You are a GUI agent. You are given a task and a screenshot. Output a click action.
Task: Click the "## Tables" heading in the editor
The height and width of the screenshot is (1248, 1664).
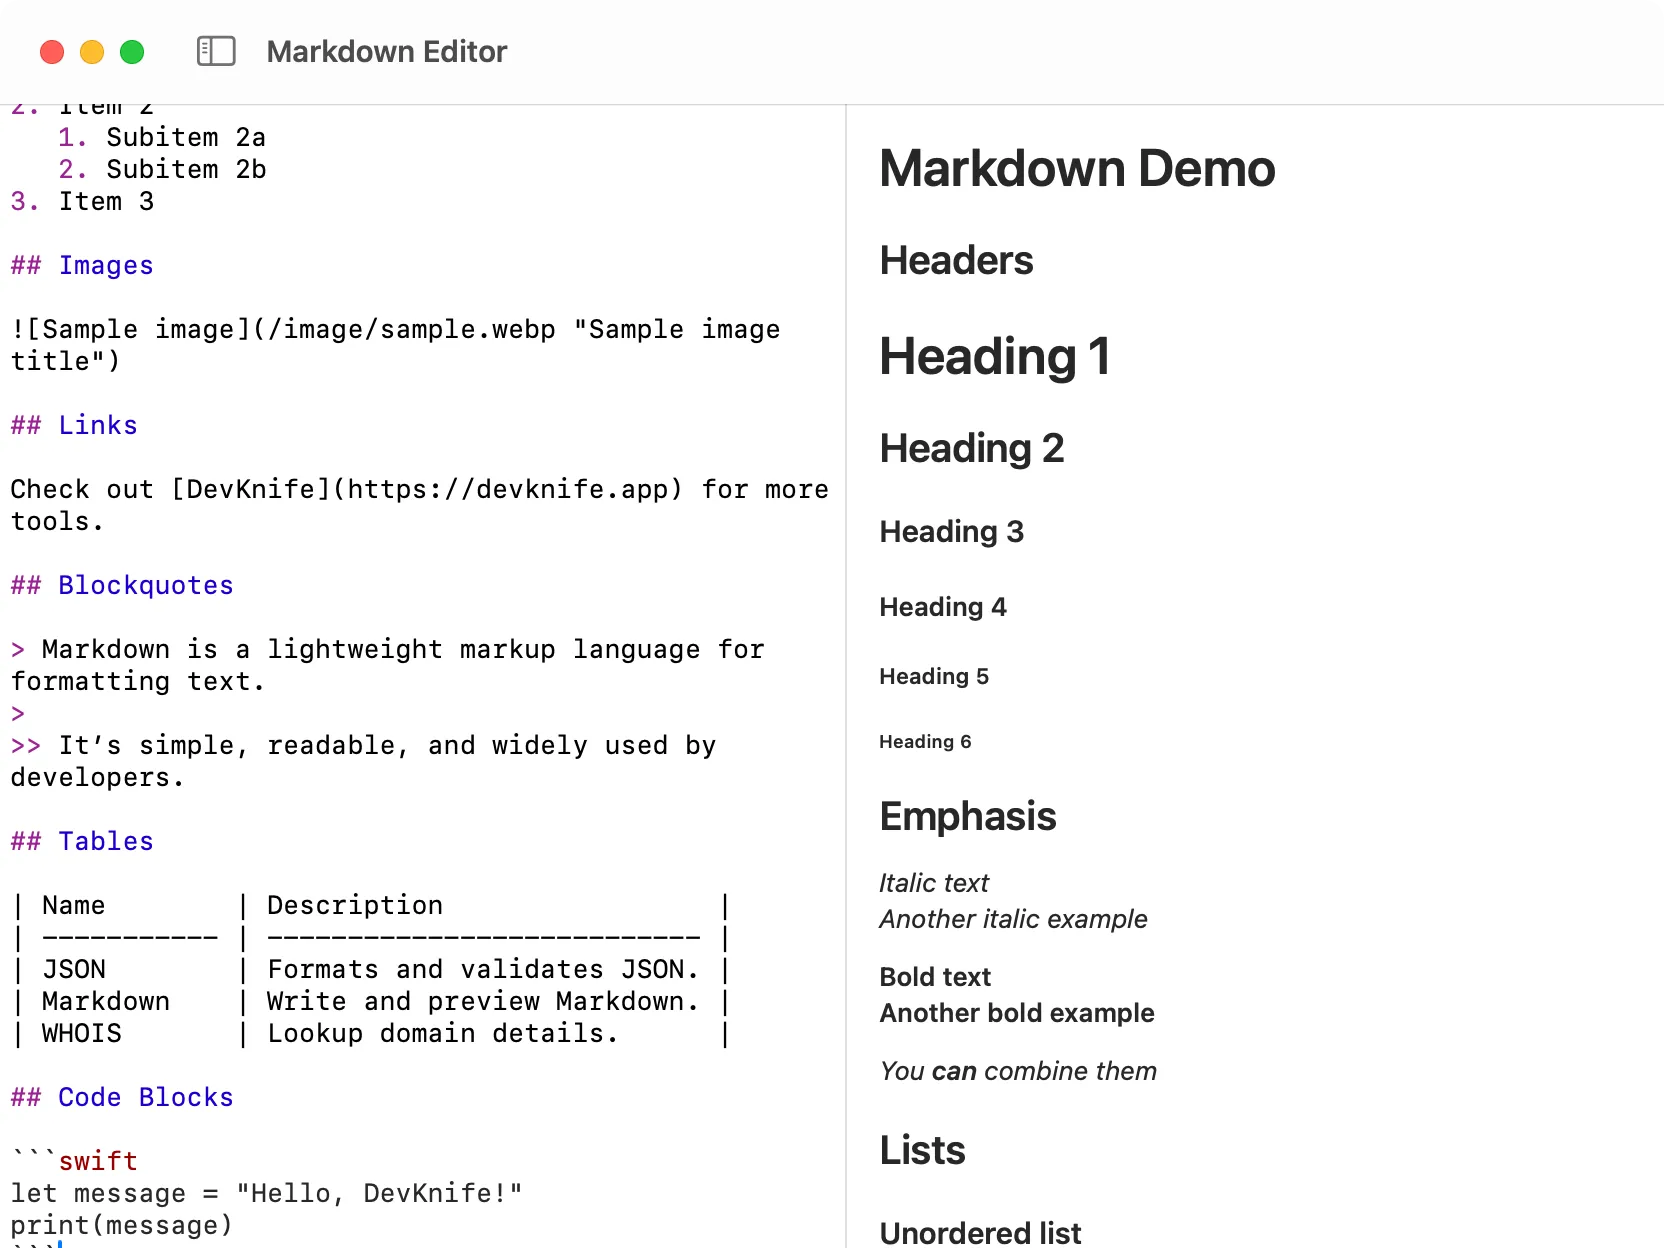click(81, 841)
